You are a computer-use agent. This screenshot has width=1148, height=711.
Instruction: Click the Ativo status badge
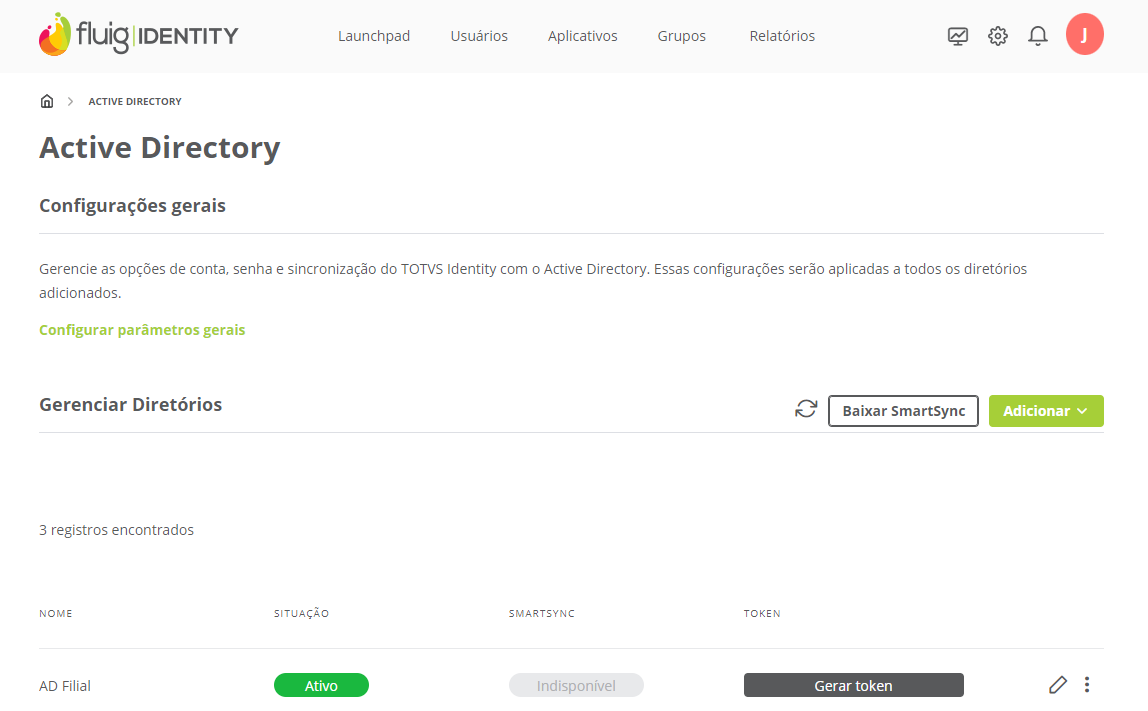pyautogui.click(x=321, y=685)
